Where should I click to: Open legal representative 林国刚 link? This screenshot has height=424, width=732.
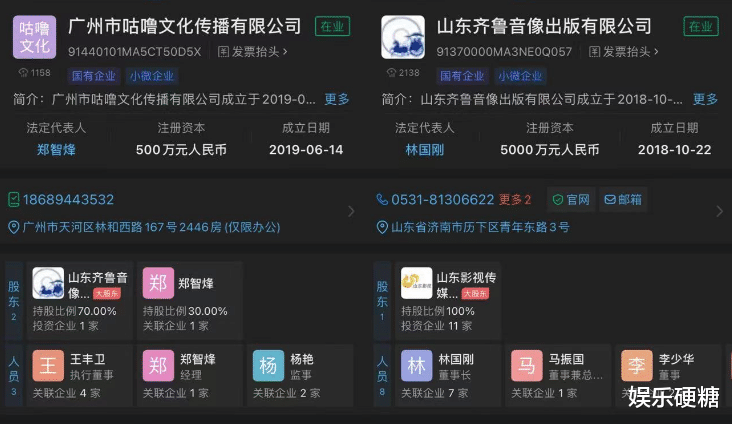click(424, 150)
